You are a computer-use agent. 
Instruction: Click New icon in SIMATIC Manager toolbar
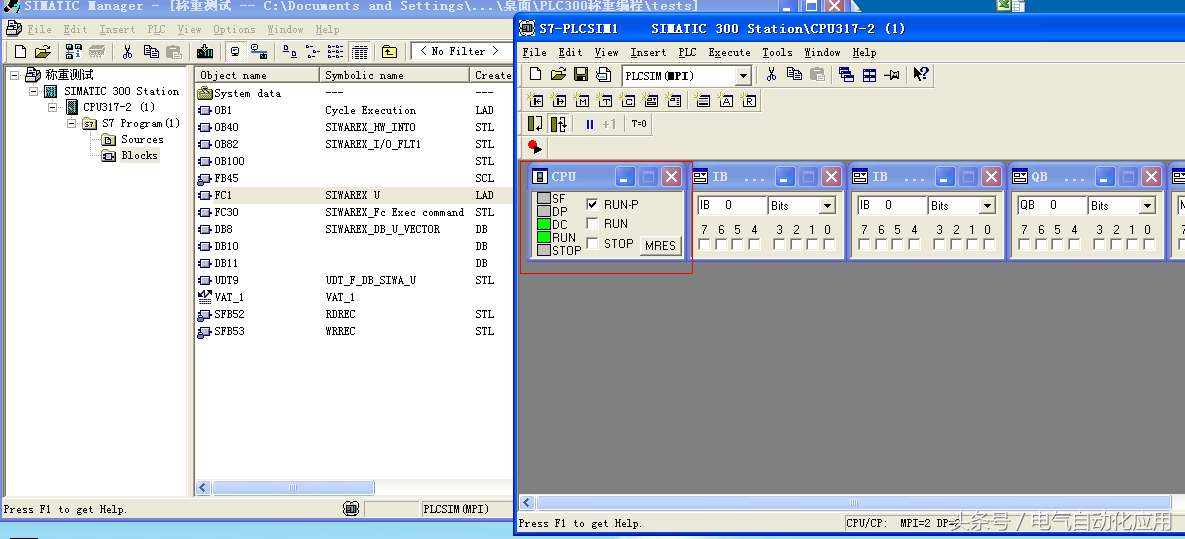[20, 51]
